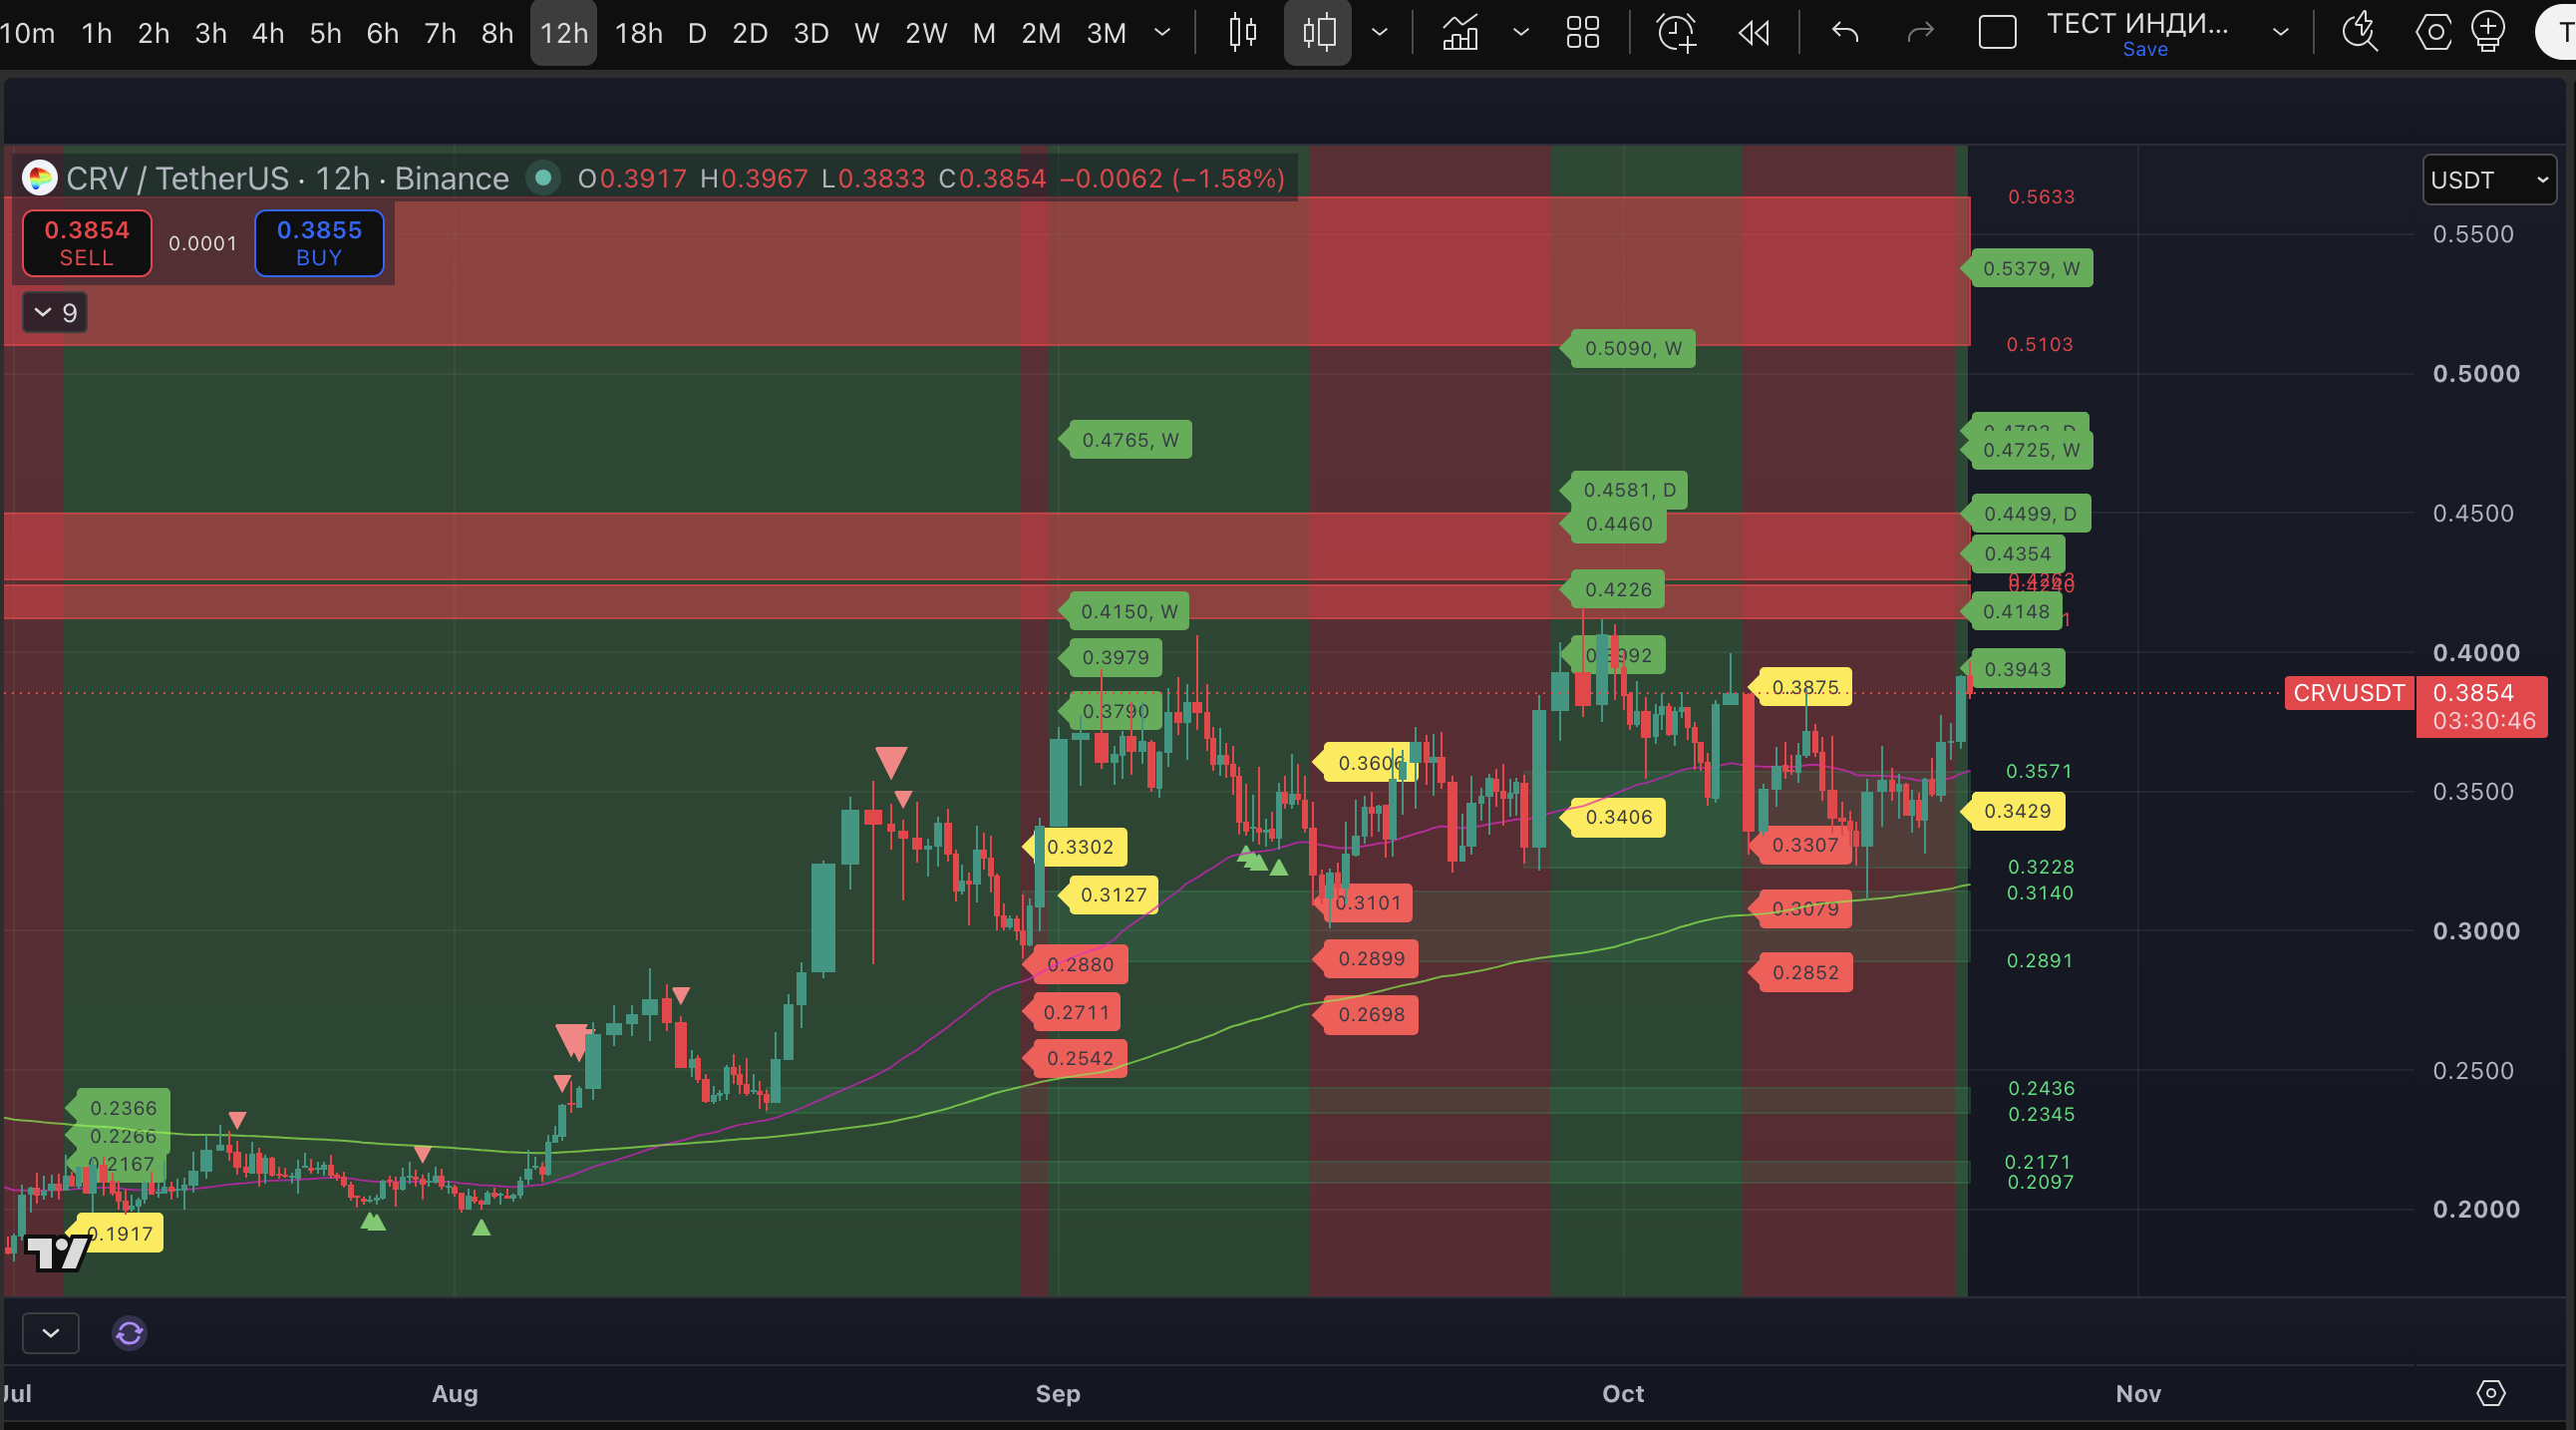This screenshot has width=2576, height=1430.
Task: Click the TradingView logo on chart
Action: tap(57, 1252)
